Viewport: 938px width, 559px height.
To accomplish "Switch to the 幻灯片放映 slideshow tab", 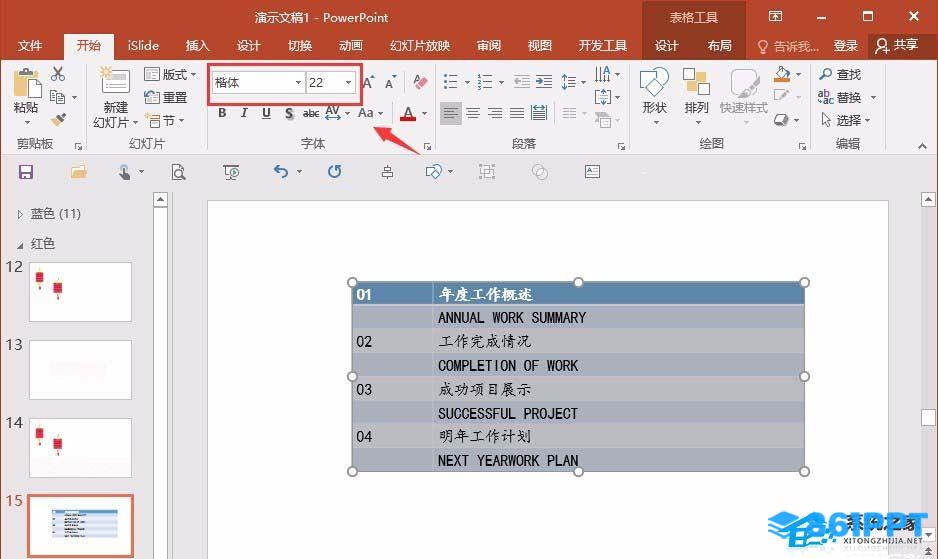I will pyautogui.click(x=419, y=45).
